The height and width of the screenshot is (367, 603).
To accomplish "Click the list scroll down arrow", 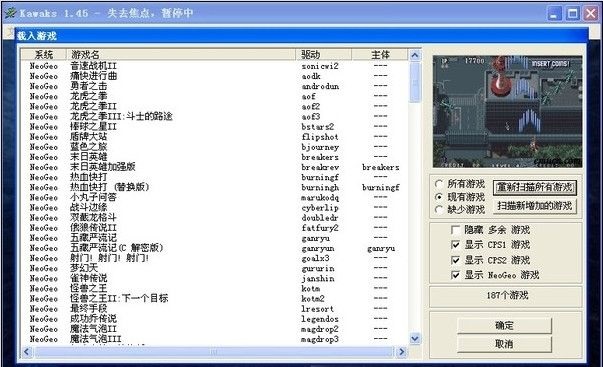I will click(415, 339).
